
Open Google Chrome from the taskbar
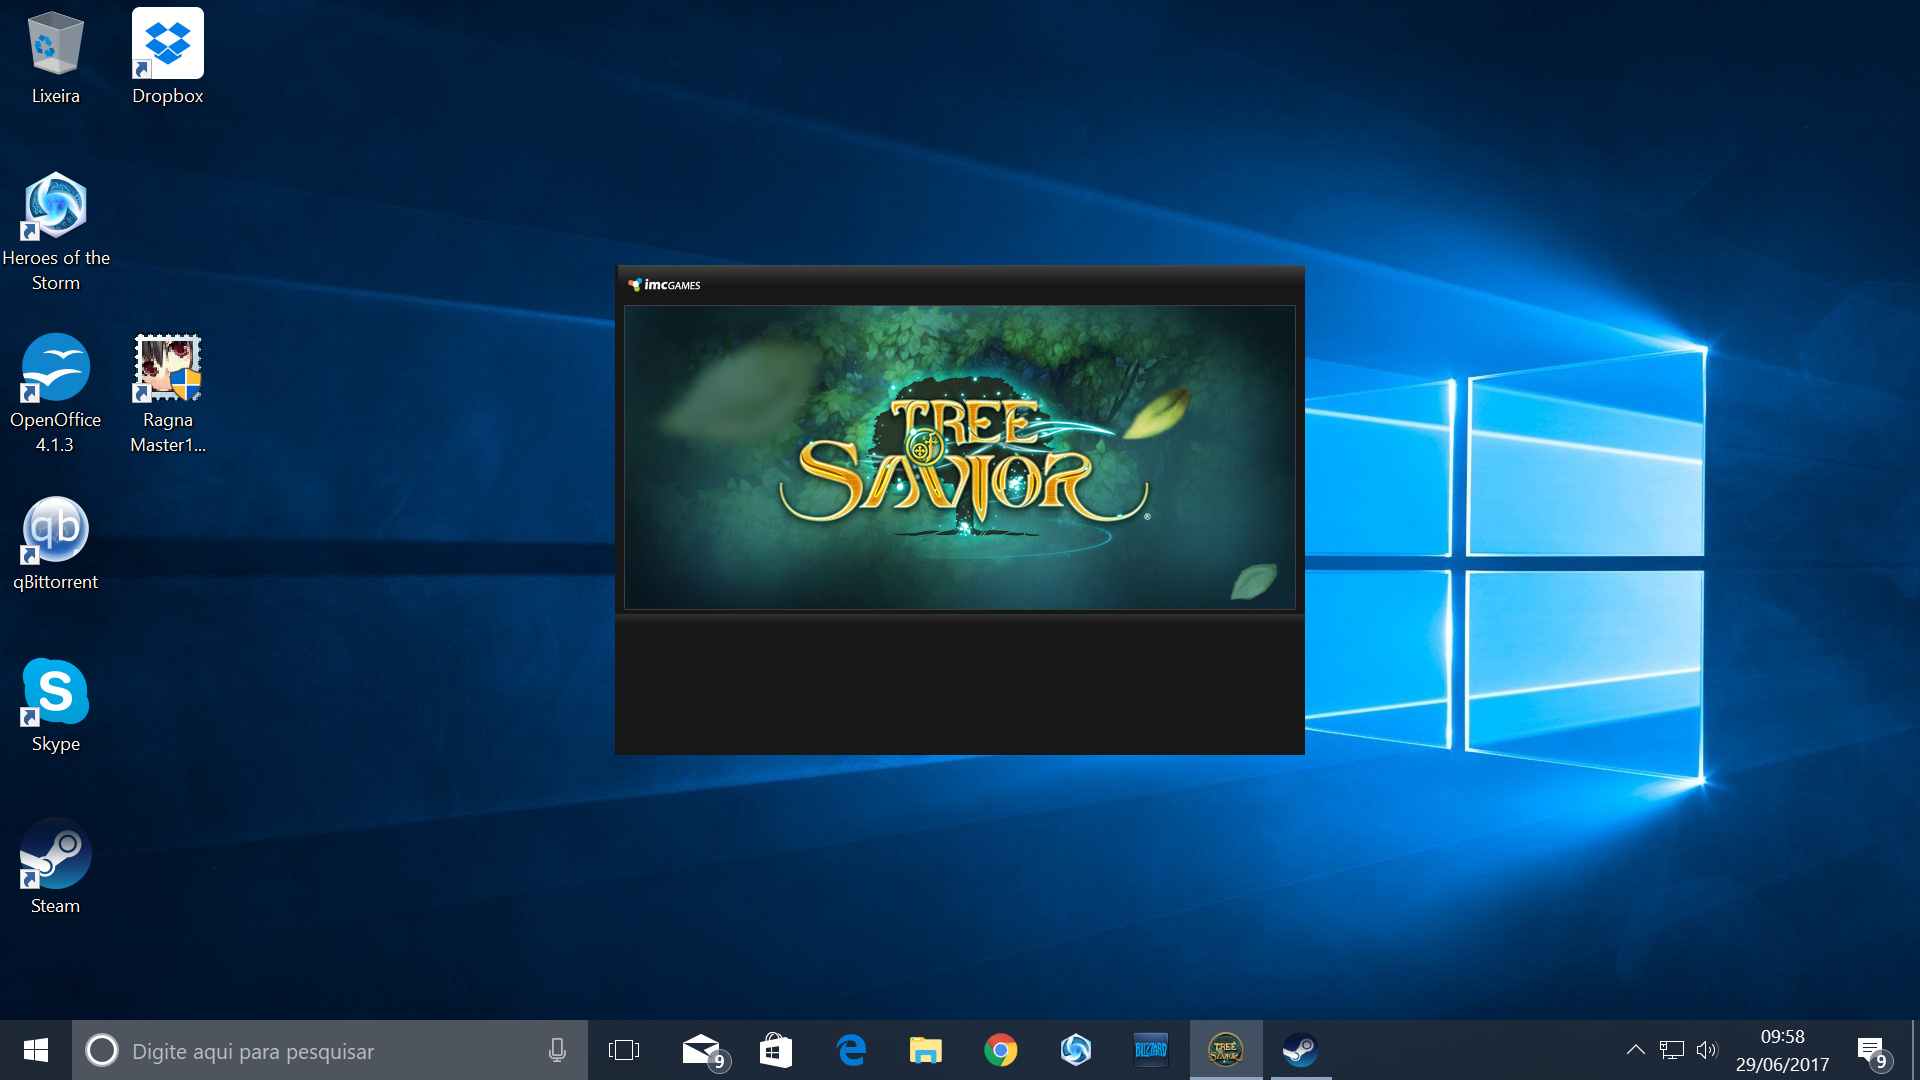(x=1000, y=1050)
